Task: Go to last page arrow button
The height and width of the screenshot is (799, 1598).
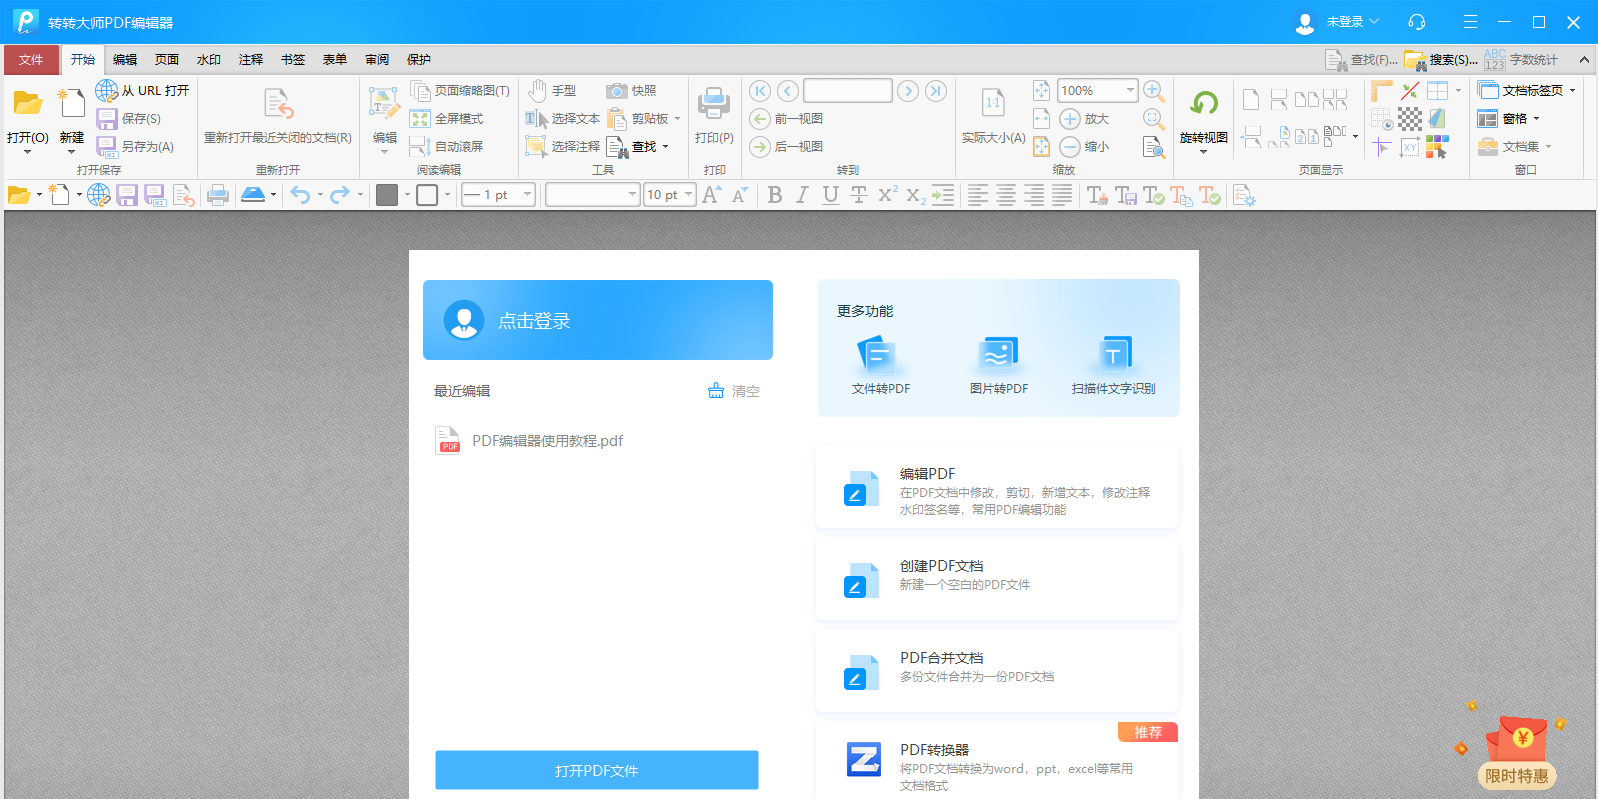Action: pos(936,91)
